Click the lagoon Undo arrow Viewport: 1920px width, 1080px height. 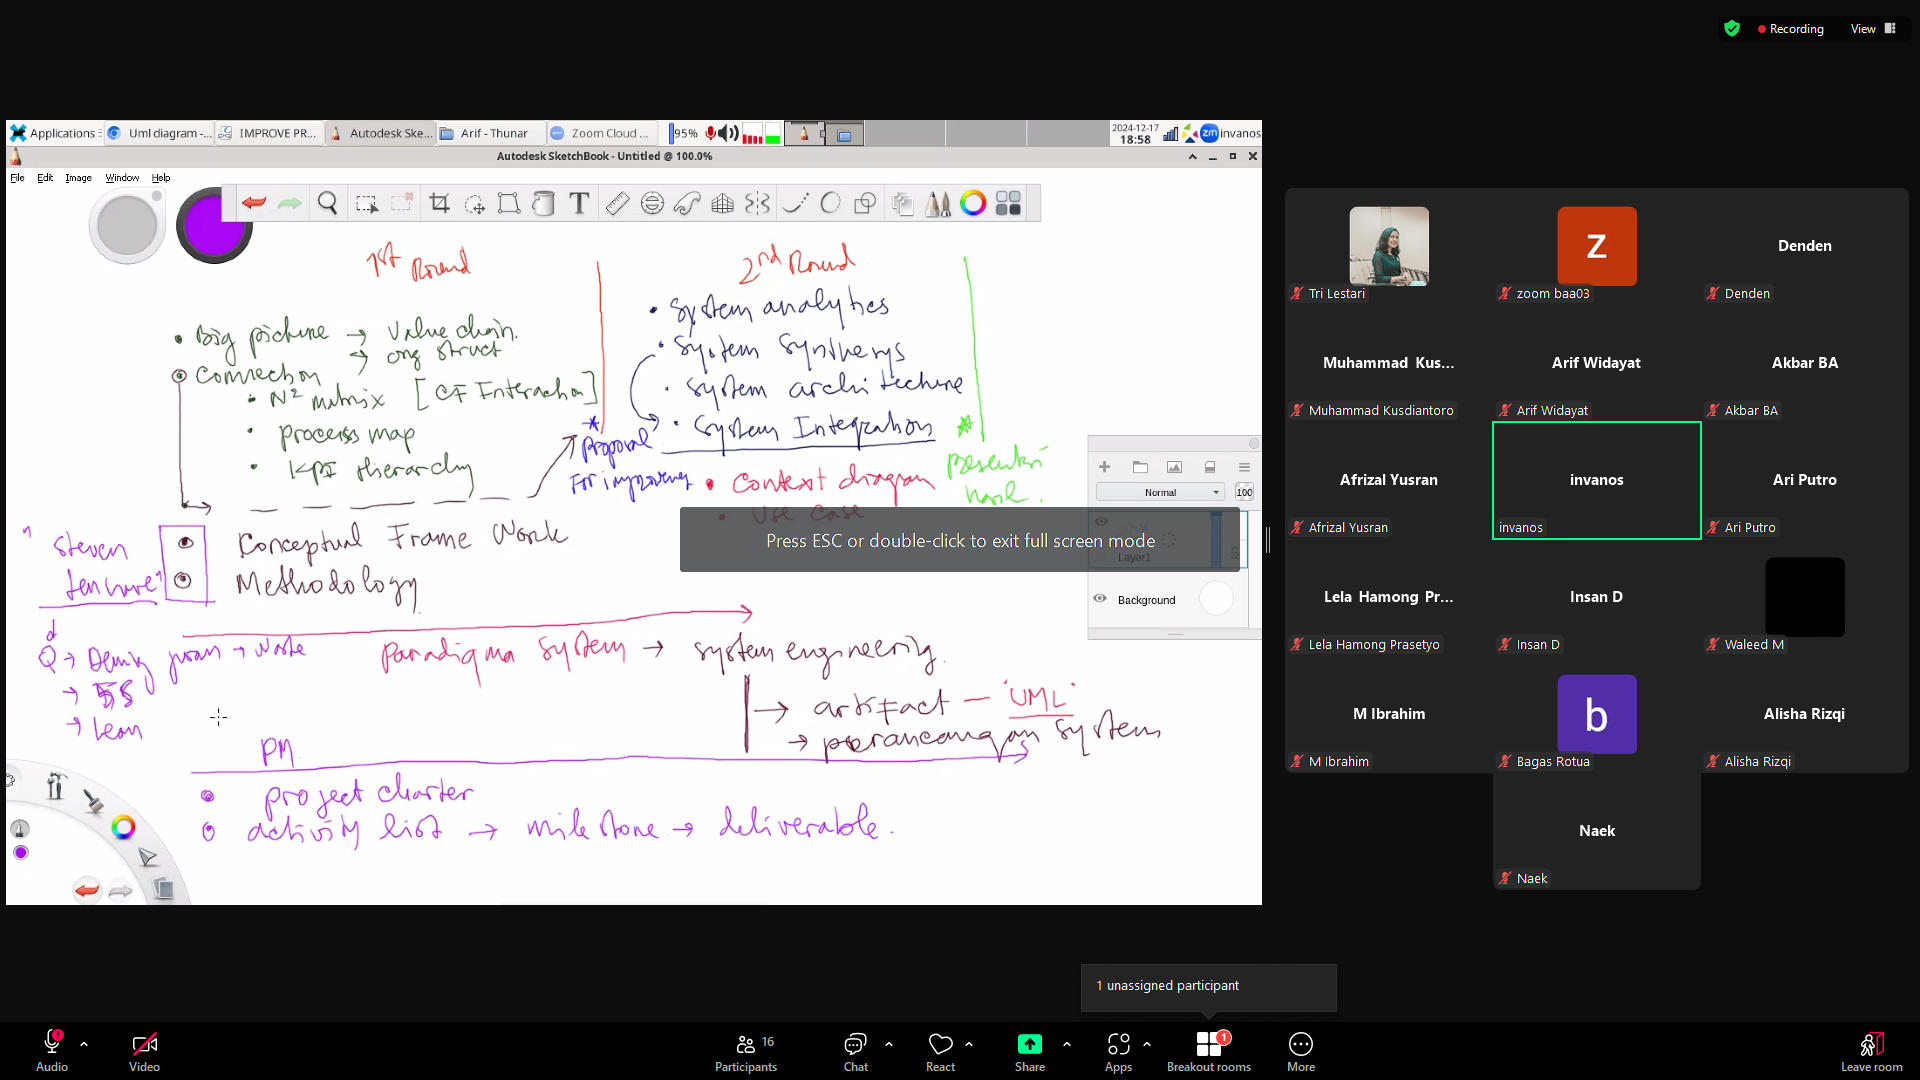[87, 890]
